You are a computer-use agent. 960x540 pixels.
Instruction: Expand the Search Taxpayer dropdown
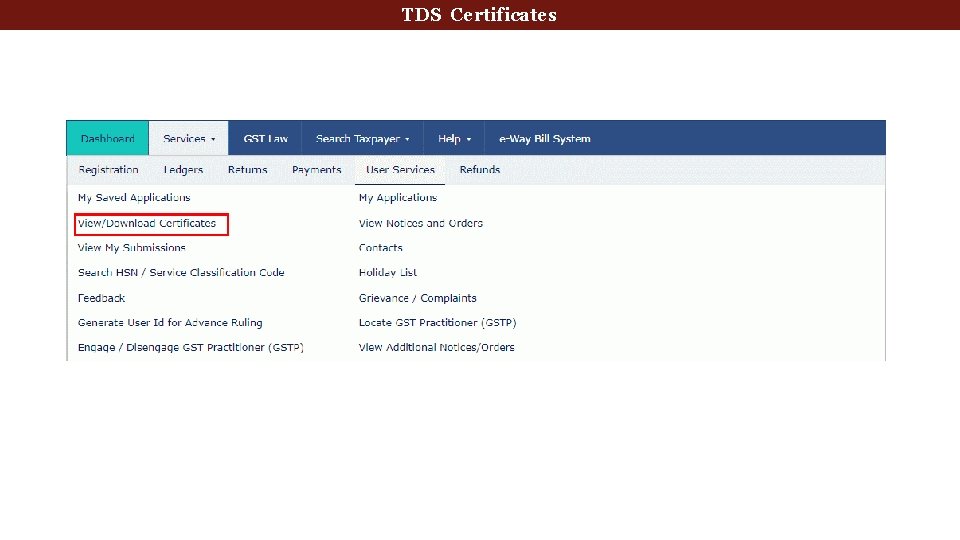pyautogui.click(x=362, y=138)
